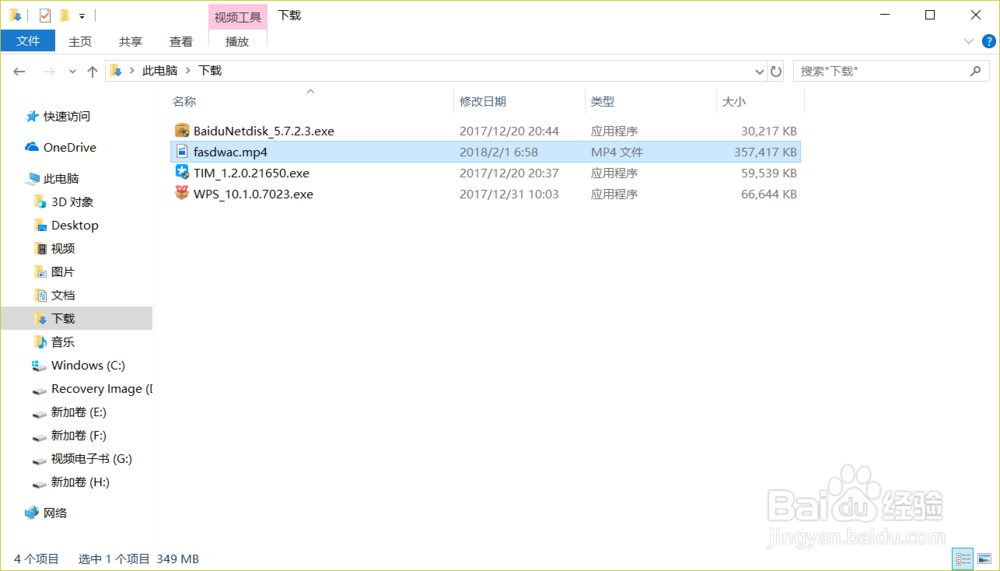Click the refresh button beside address bar
The image size is (1000, 571).
click(776, 71)
